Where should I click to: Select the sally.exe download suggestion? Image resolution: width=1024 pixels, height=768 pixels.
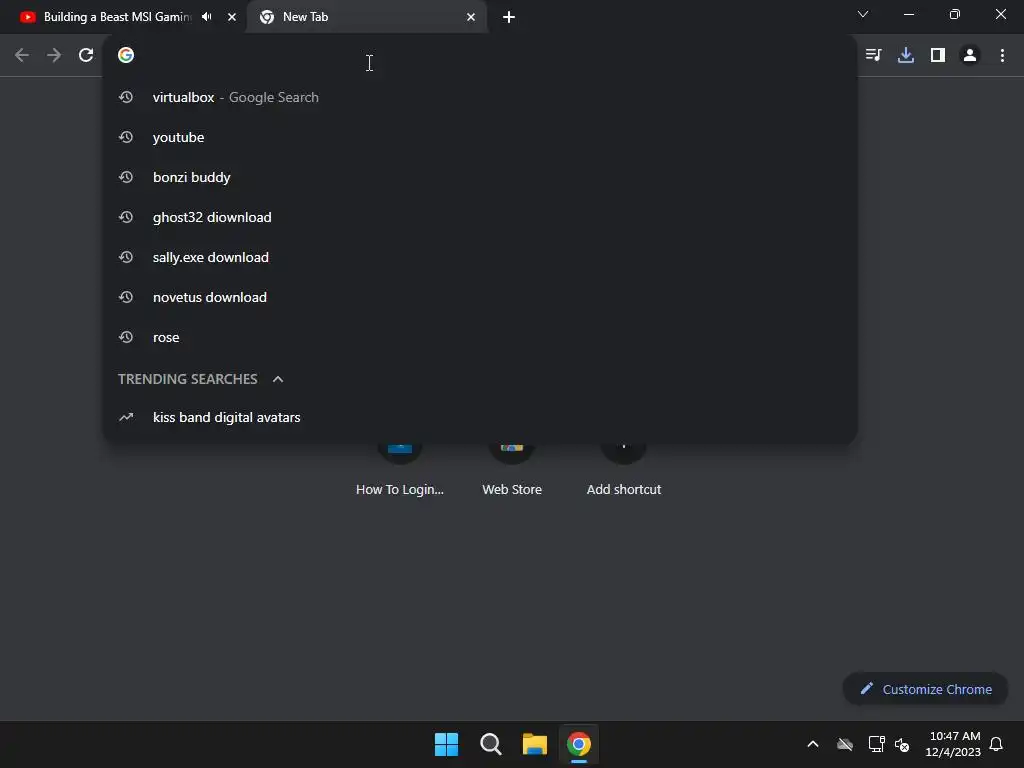coord(480,257)
